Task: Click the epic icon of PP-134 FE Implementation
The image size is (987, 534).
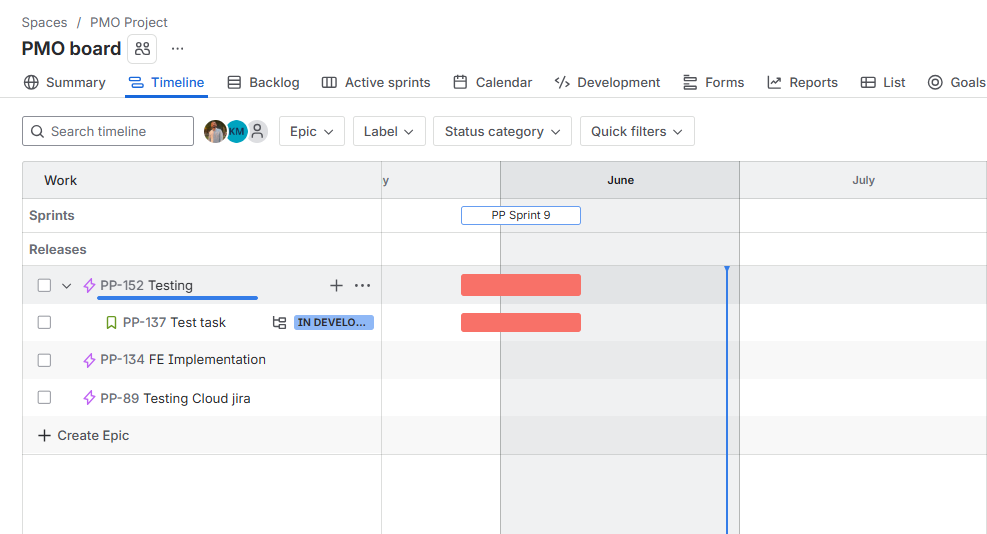Action: point(89,360)
